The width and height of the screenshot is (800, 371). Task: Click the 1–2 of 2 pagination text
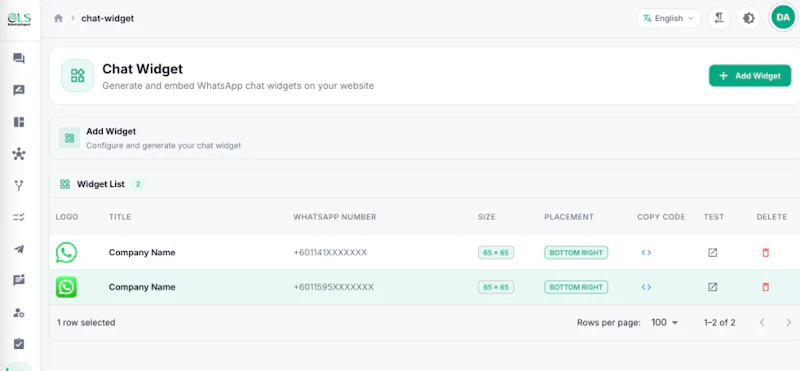719,323
